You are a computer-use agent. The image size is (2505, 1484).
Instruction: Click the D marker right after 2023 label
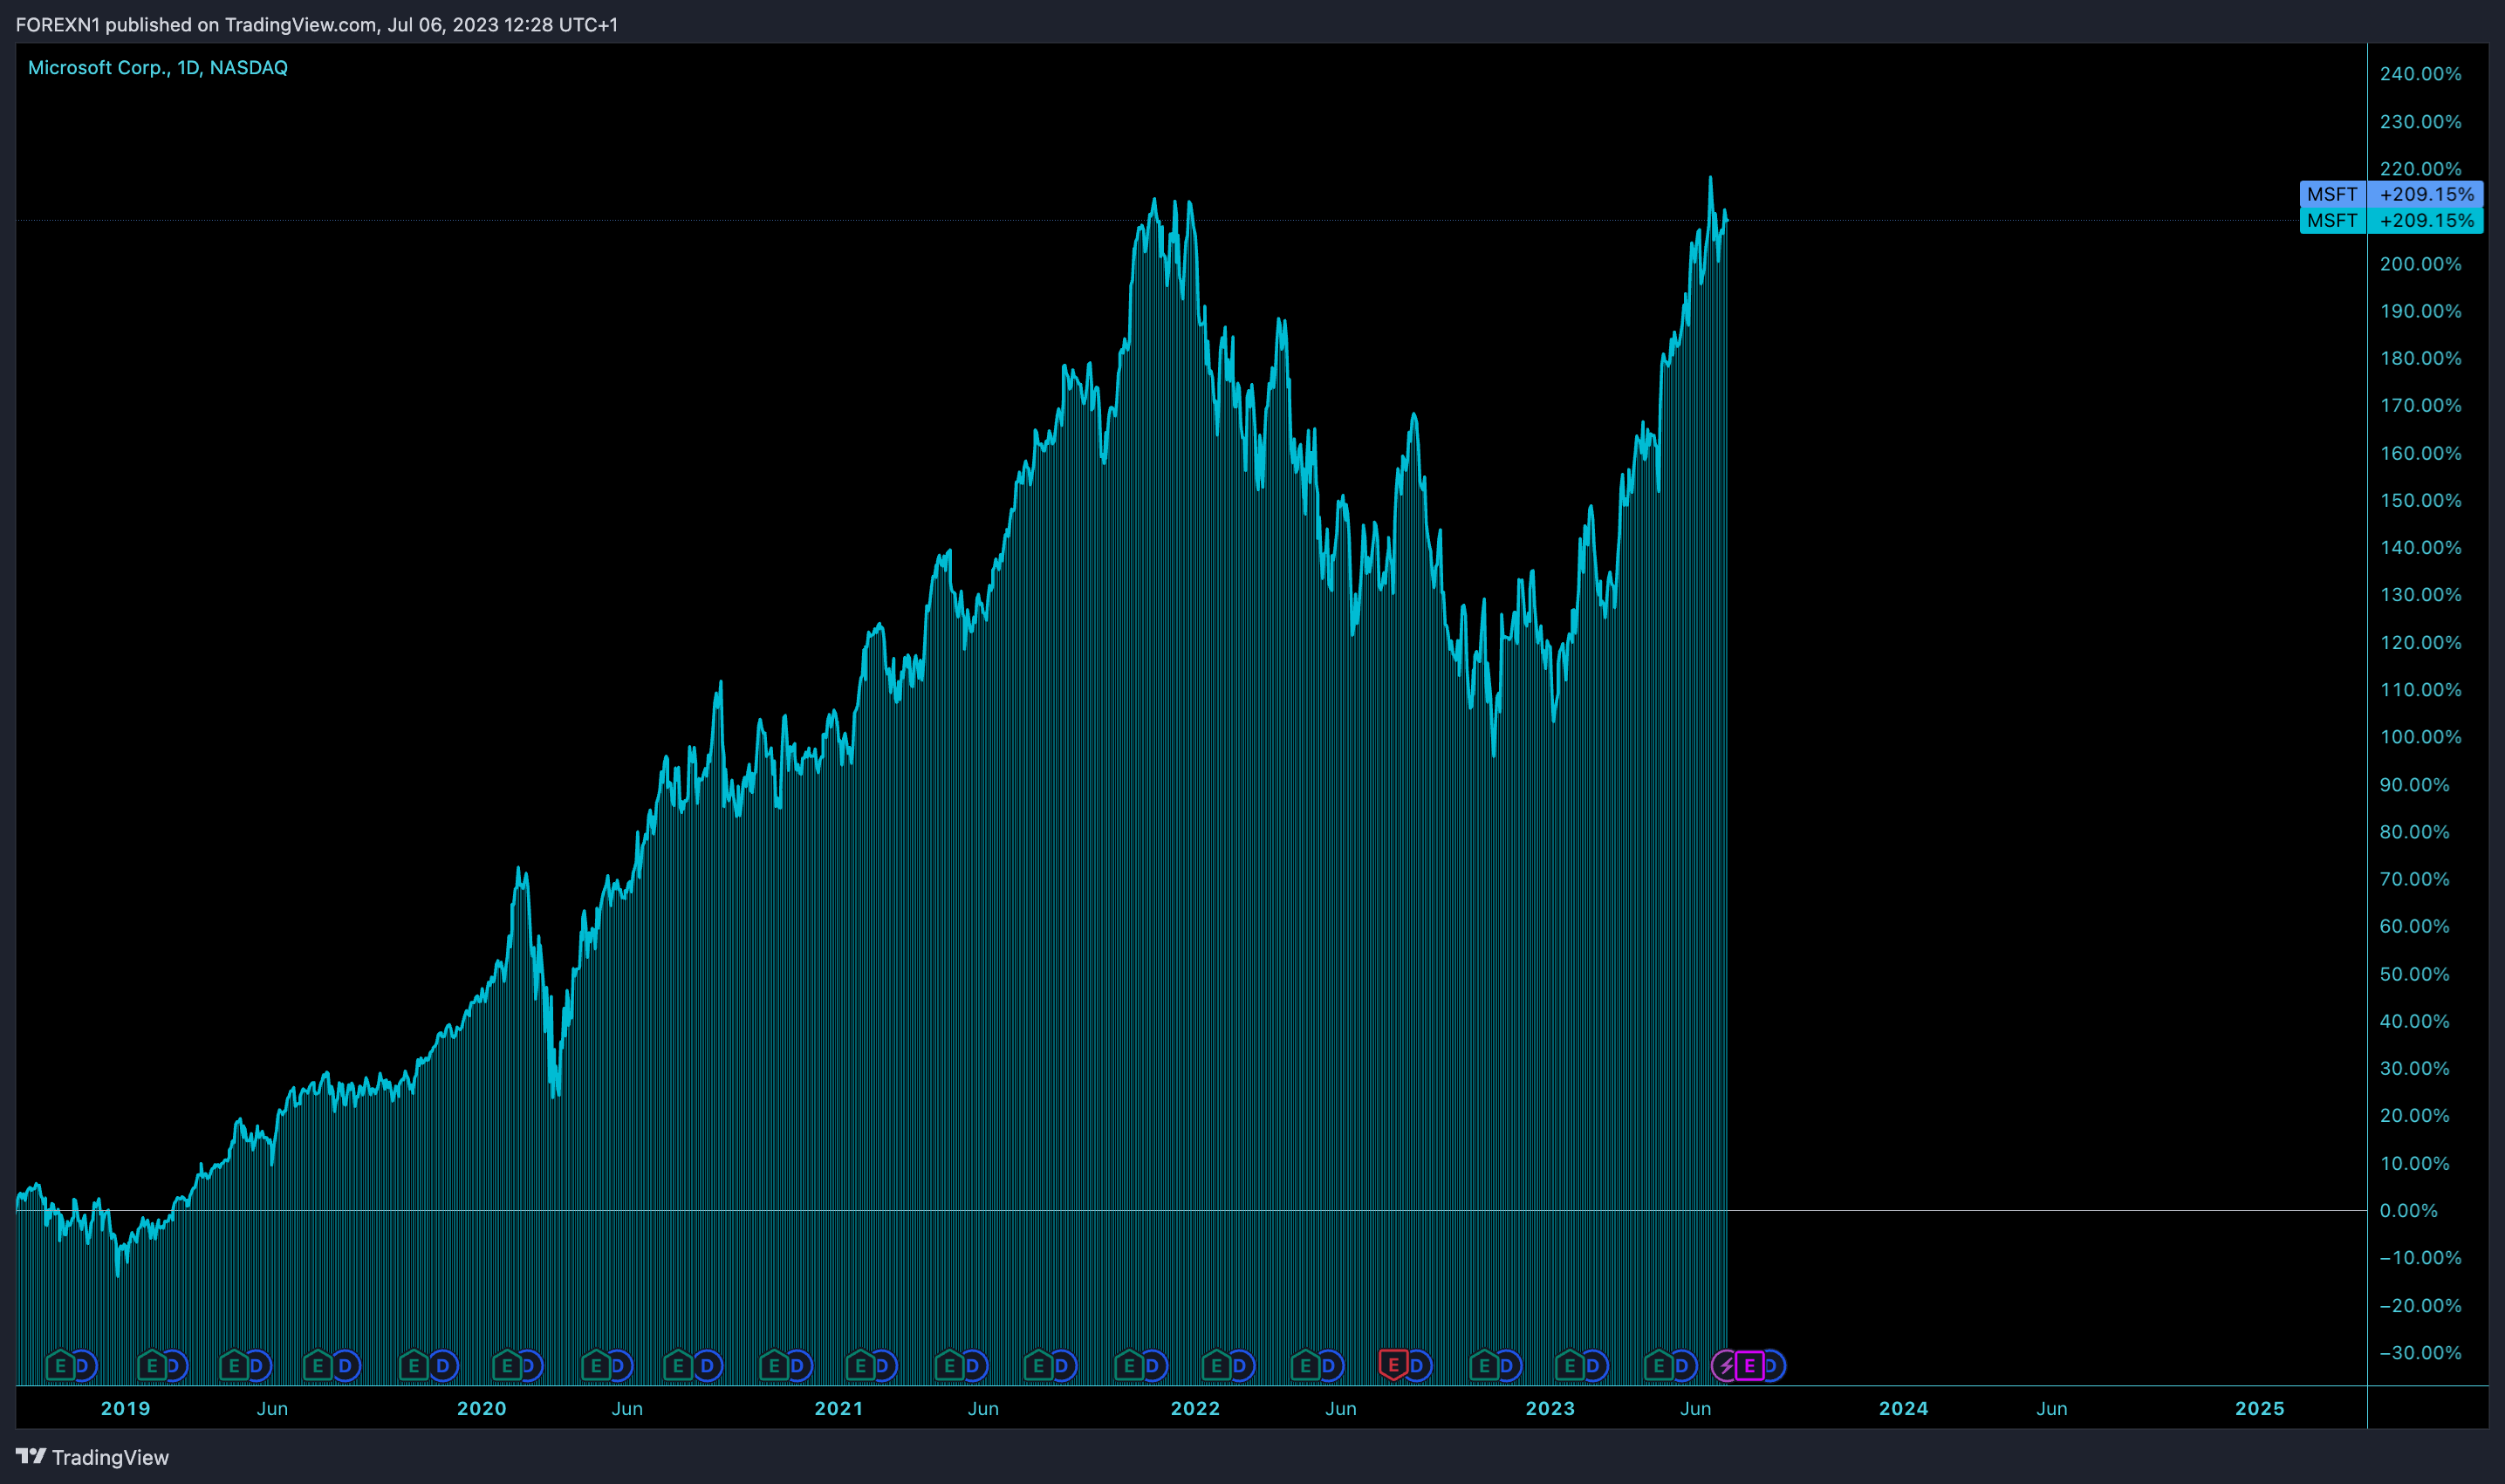point(1594,1365)
